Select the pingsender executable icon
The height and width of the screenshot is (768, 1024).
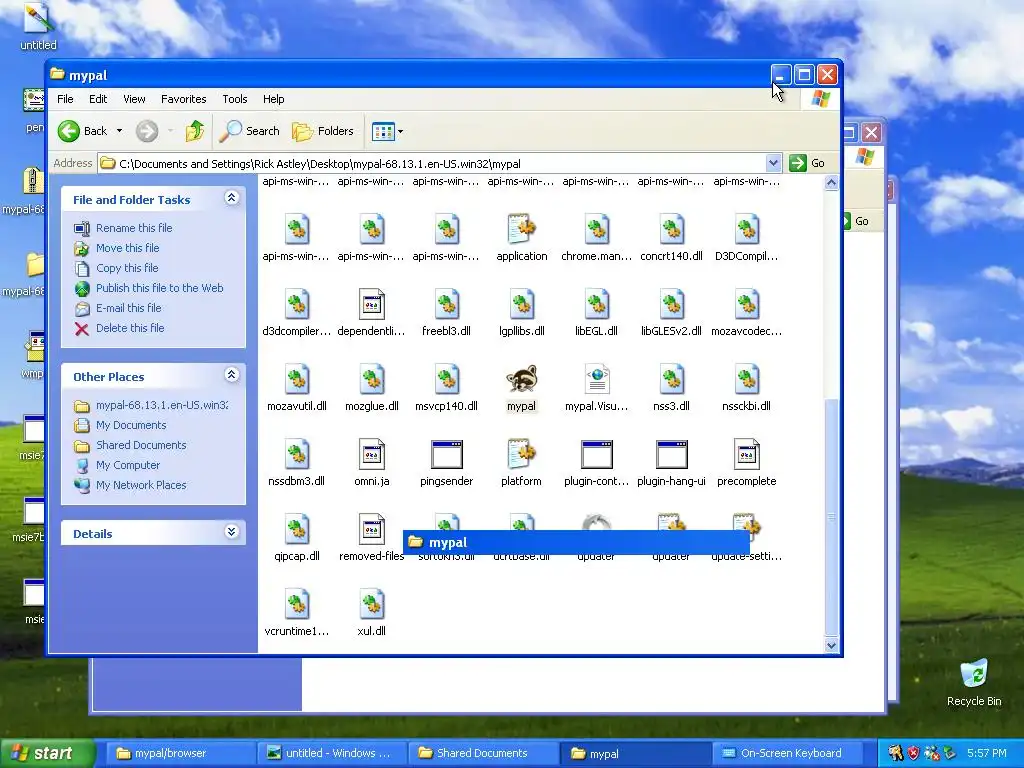pyautogui.click(x=447, y=455)
